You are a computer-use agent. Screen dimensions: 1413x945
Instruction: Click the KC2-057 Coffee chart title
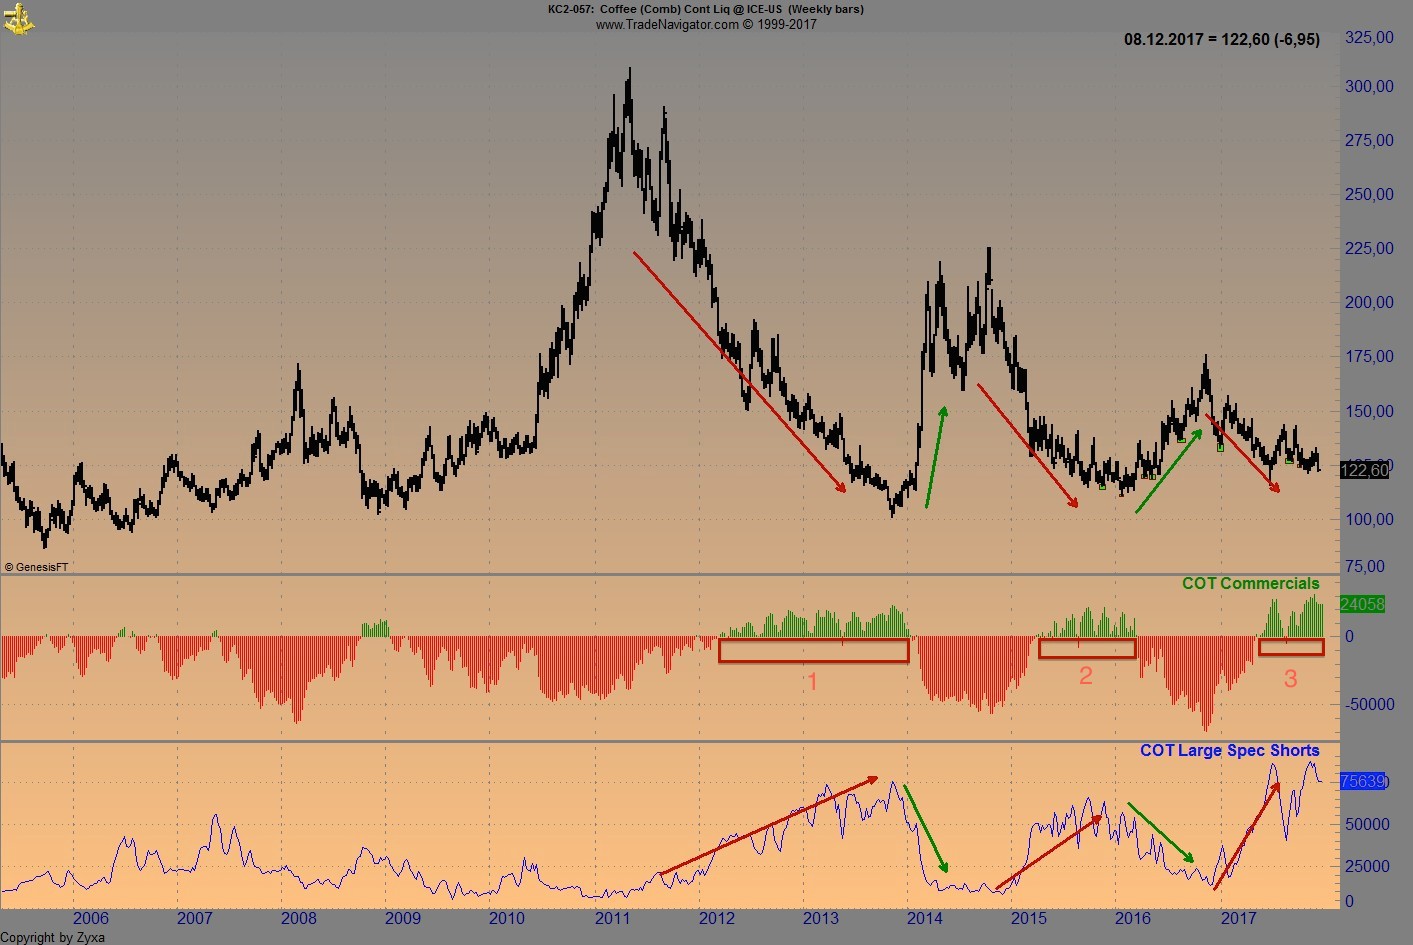pyautogui.click(x=705, y=9)
